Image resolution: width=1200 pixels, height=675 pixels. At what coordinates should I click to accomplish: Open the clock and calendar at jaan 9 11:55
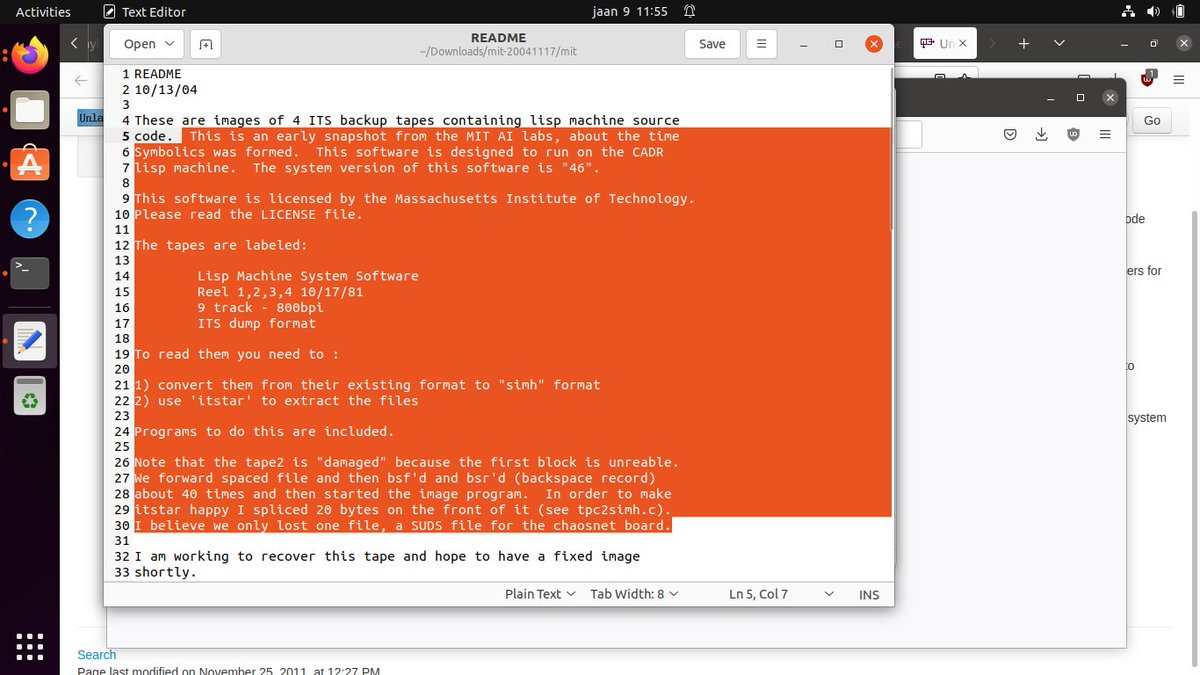click(x=630, y=12)
